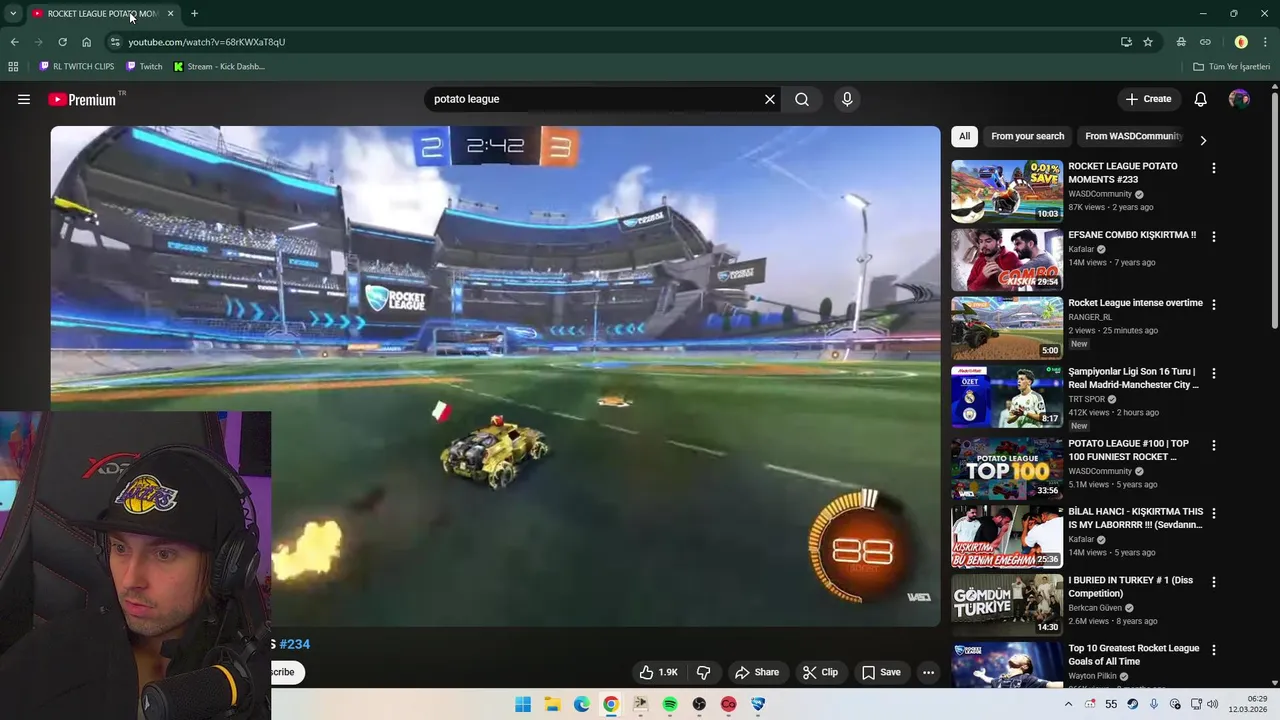Open OBS Studio from the taskbar
The width and height of the screenshot is (1280, 720).
[x=699, y=704]
